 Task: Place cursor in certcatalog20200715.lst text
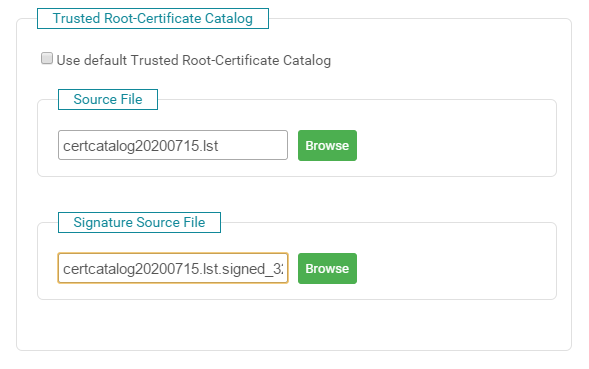click(140, 146)
